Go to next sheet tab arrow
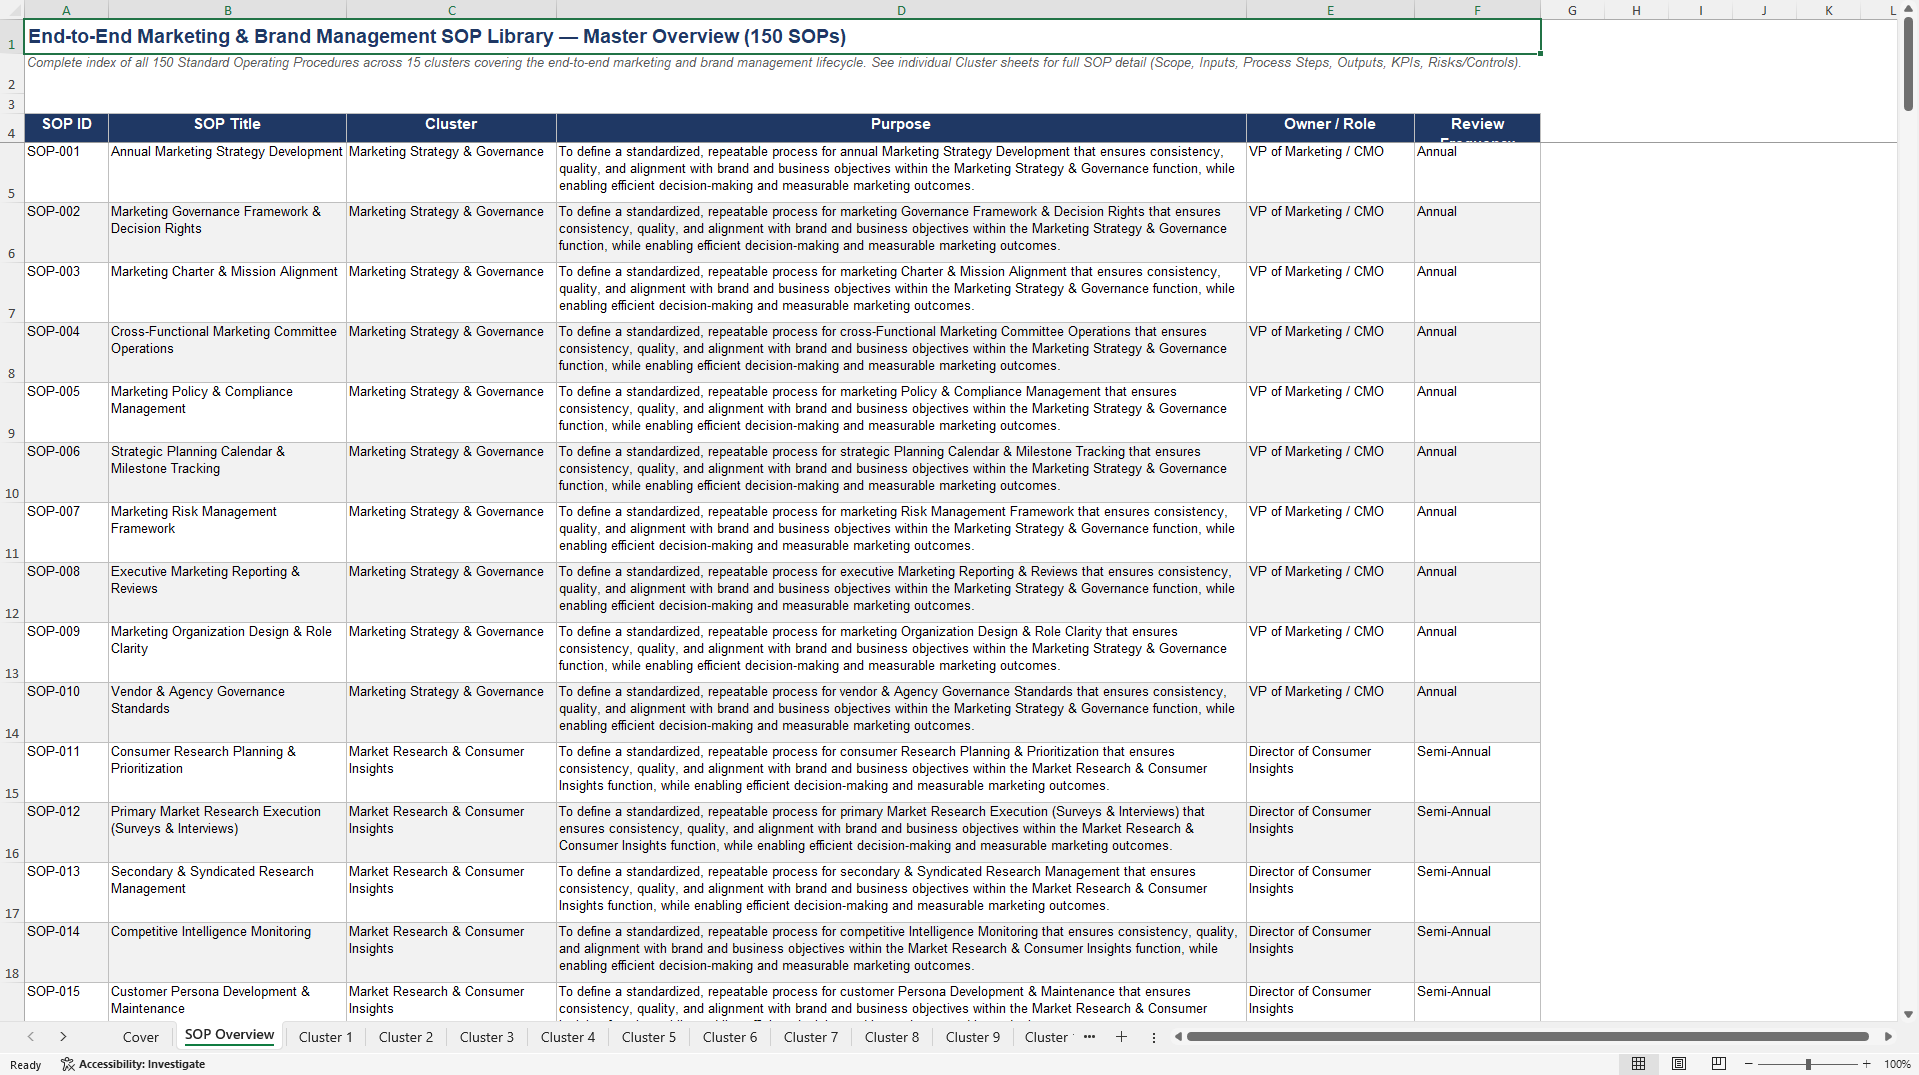Image resolution: width=1919 pixels, height=1075 pixels. coord(63,1037)
